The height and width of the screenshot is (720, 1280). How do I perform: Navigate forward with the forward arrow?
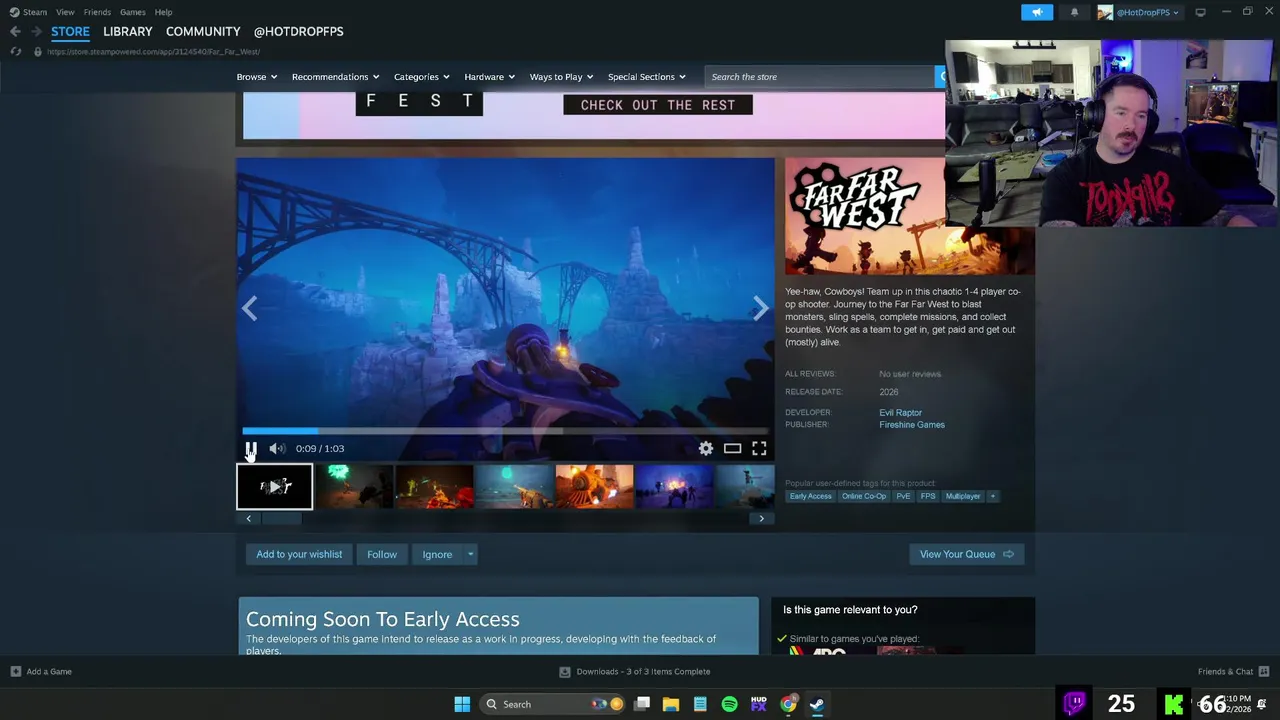(36, 31)
